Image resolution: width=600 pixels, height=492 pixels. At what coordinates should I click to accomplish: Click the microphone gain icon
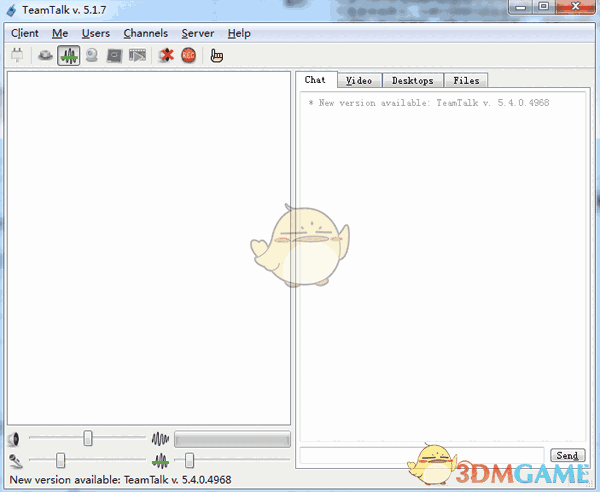[16, 461]
